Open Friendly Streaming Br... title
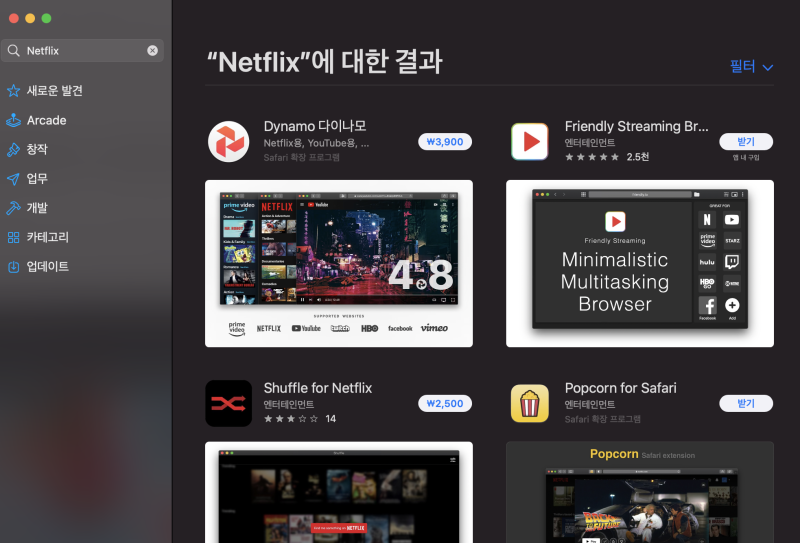This screenshot has height=543, width=800. point(636,126)
